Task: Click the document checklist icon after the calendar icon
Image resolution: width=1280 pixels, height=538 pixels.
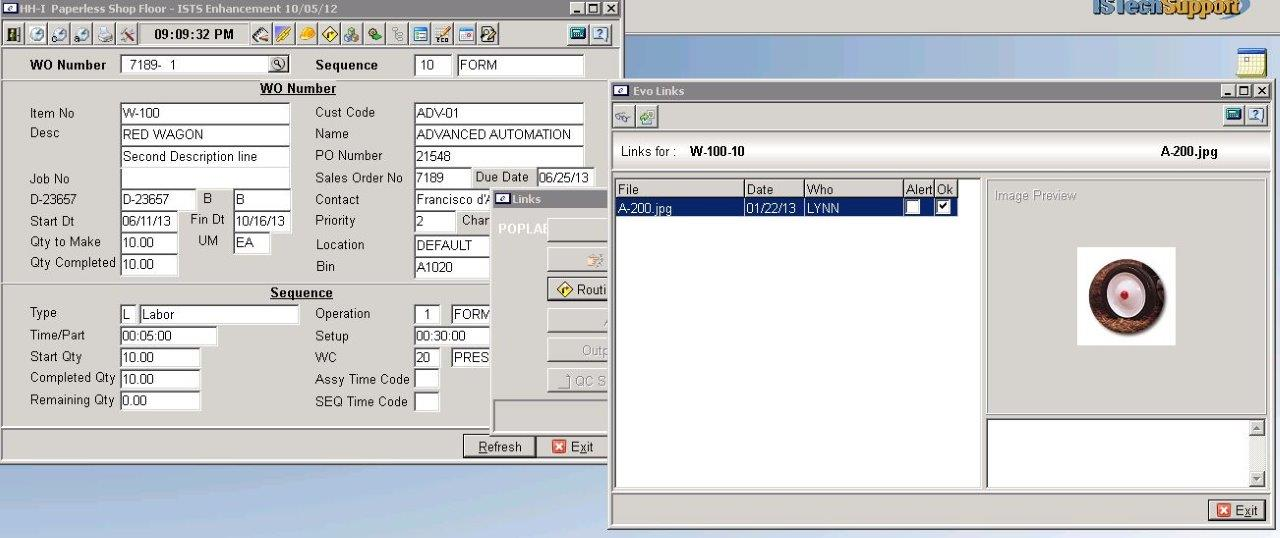Action: point(488,34)
